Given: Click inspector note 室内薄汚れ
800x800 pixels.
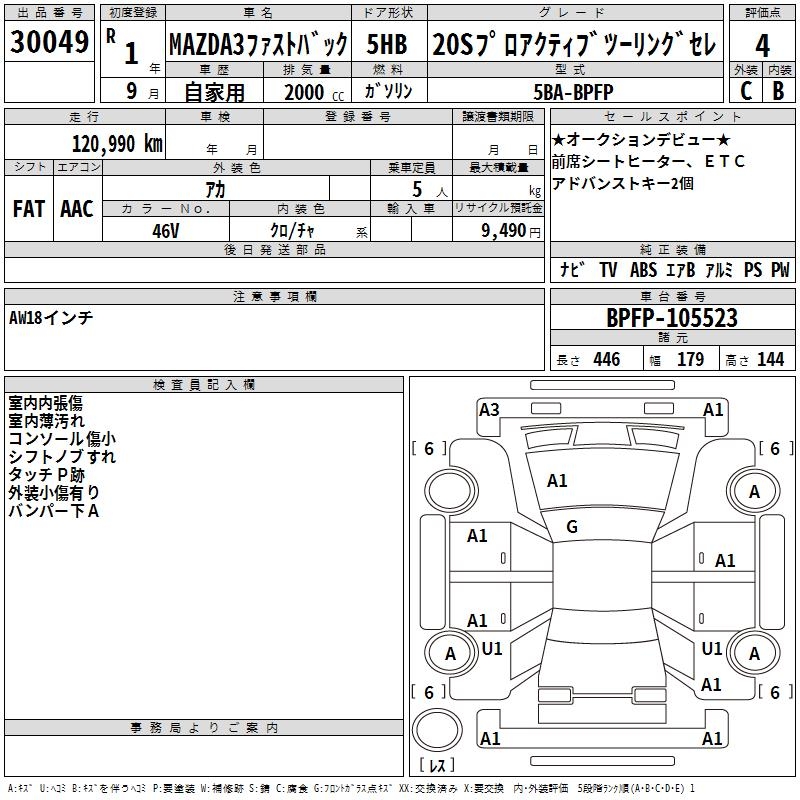Looking at the screenshot, I should tap(46, 421).
